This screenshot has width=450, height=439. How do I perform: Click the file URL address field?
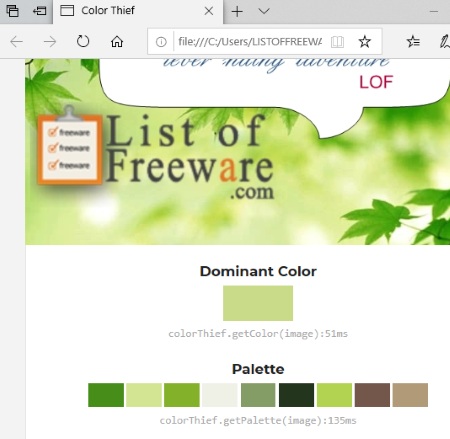pos(250,41)
